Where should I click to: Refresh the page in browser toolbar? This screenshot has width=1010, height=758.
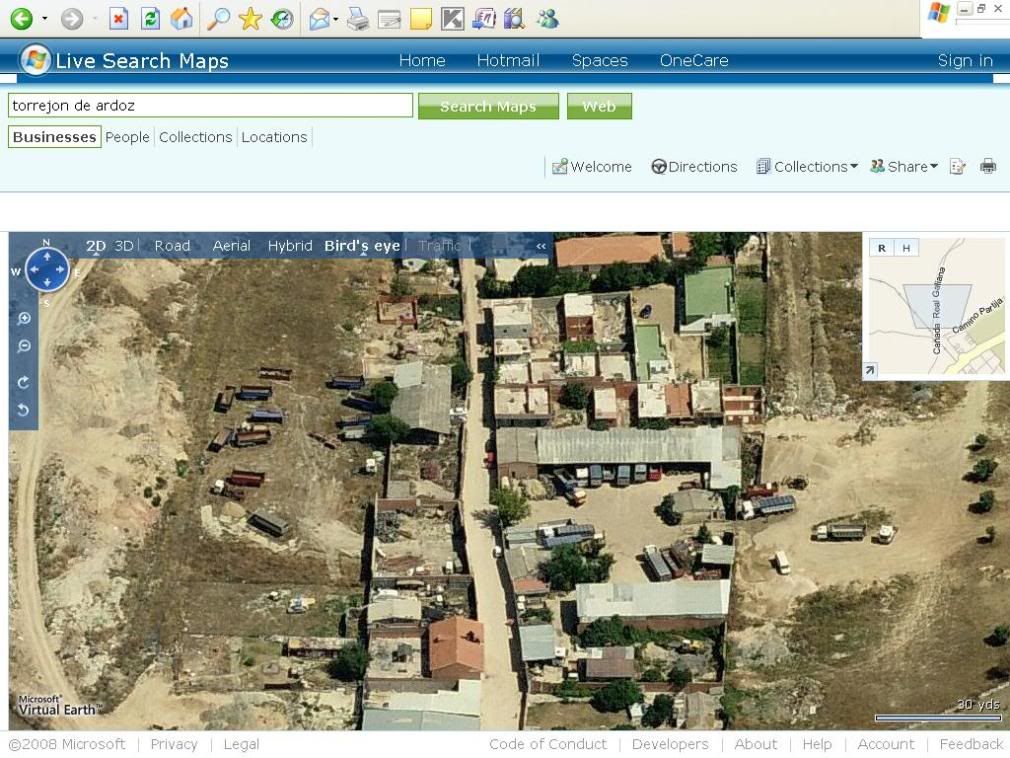(150, 18)
